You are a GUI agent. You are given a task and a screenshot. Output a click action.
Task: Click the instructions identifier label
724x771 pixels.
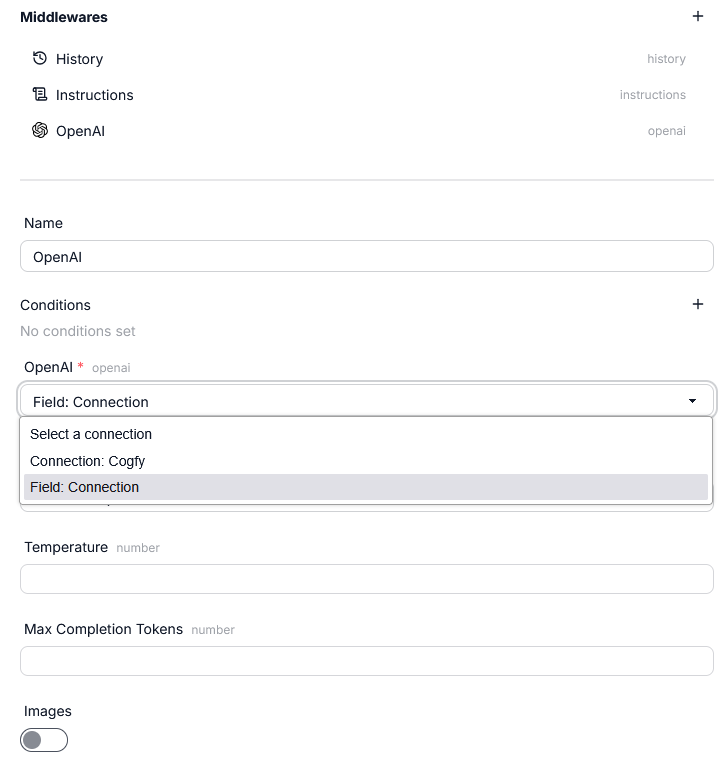click(x=652, y=95)
